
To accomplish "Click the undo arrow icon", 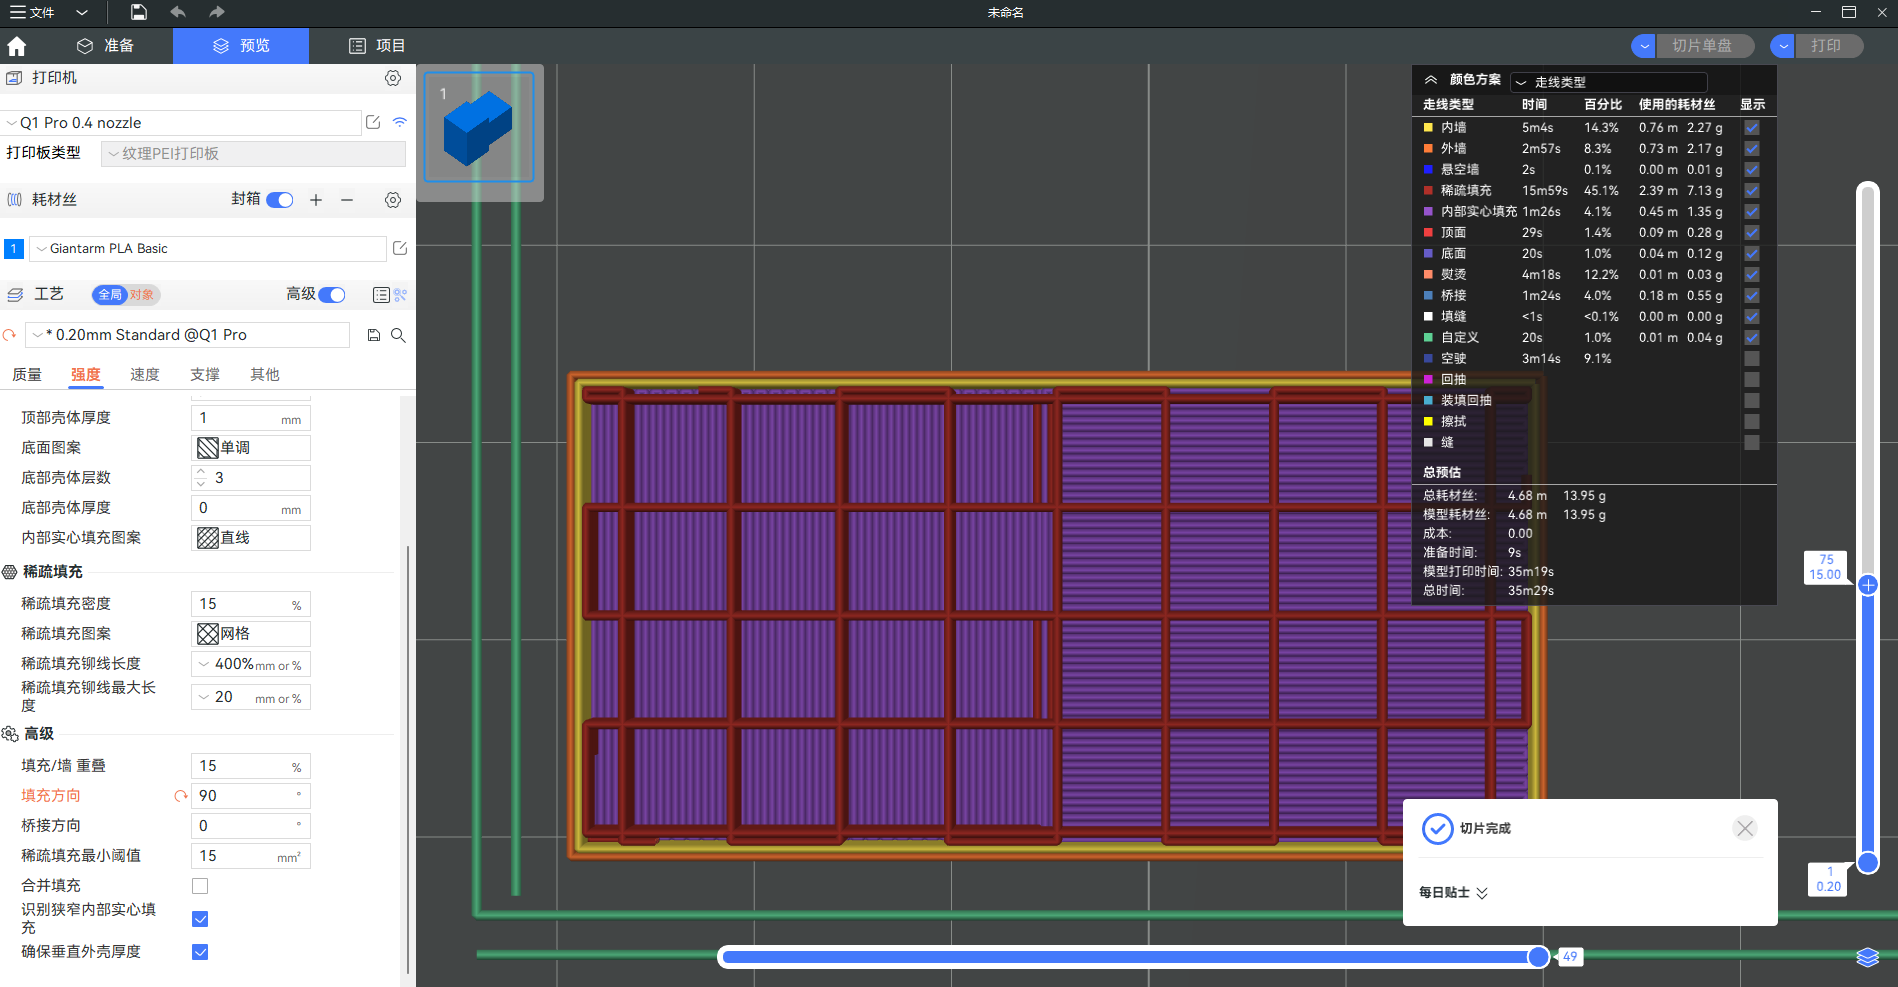I will (178, 12).
